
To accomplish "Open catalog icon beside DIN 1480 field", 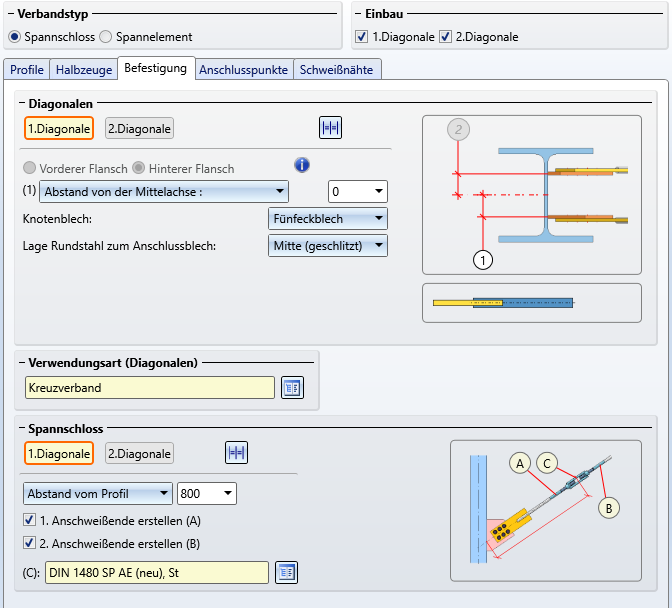I will click(286, 572).
